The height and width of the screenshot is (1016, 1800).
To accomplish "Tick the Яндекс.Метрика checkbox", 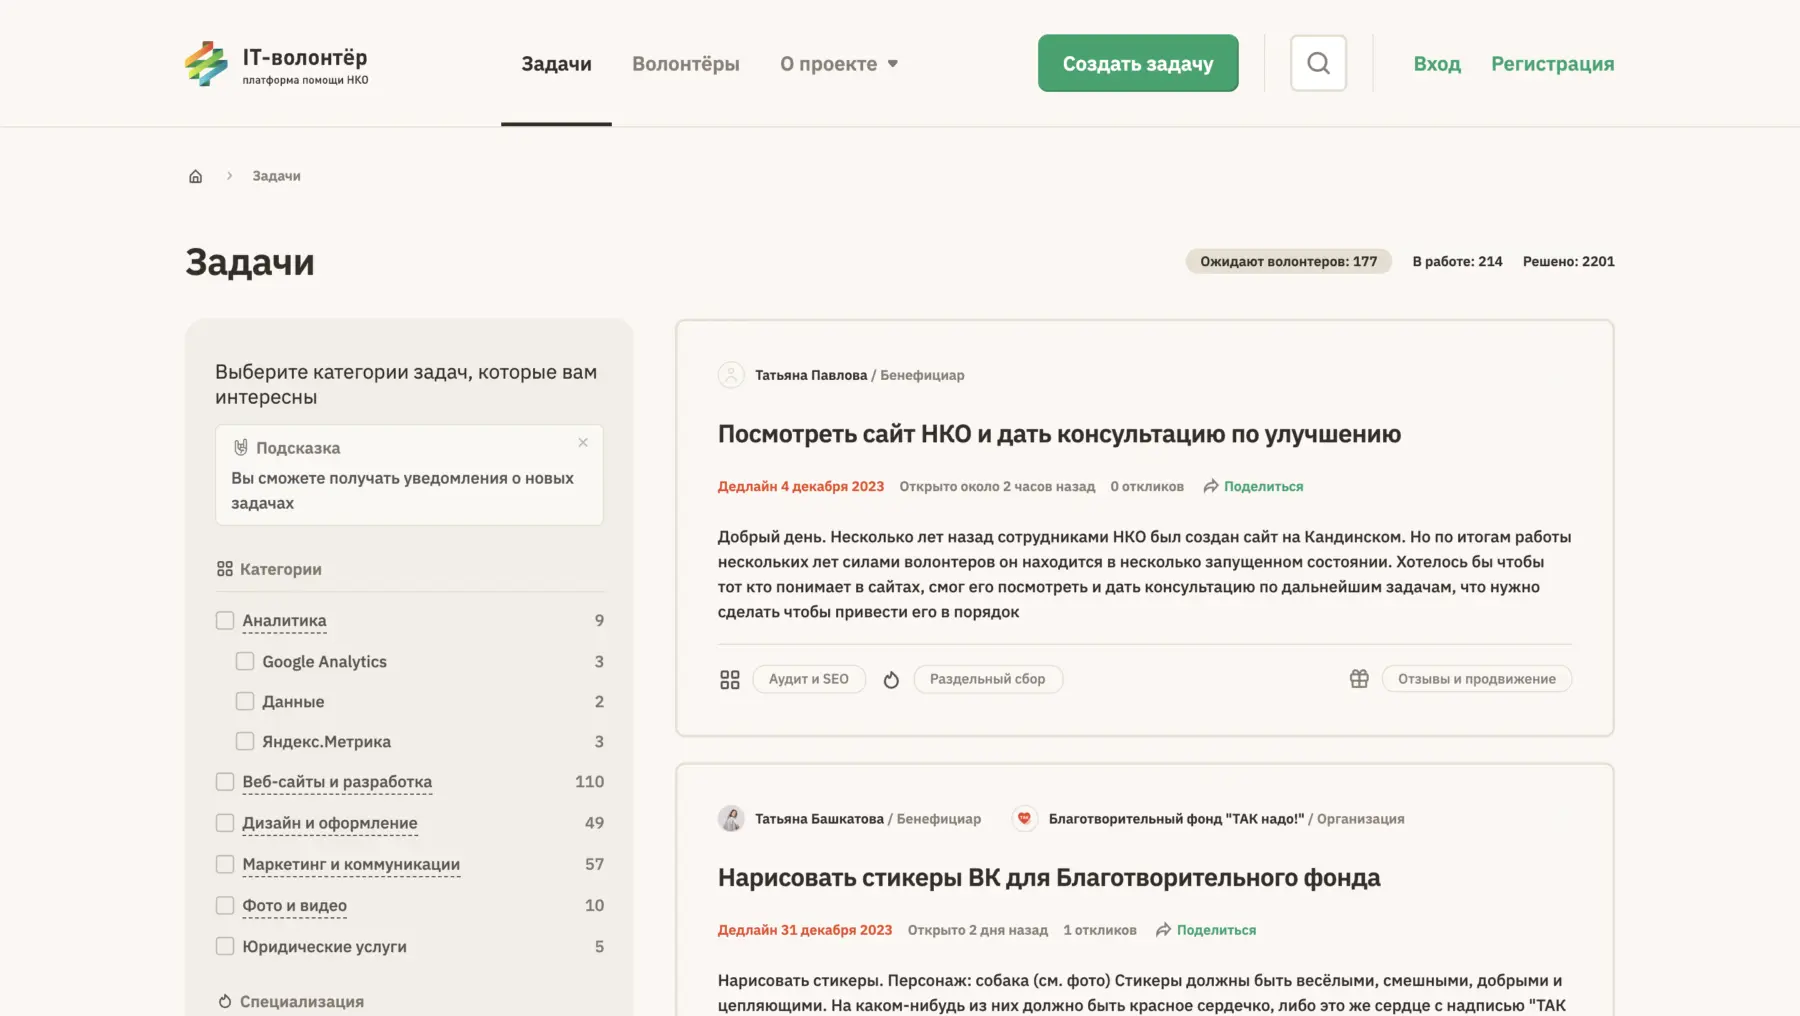I will coord(245,741).
